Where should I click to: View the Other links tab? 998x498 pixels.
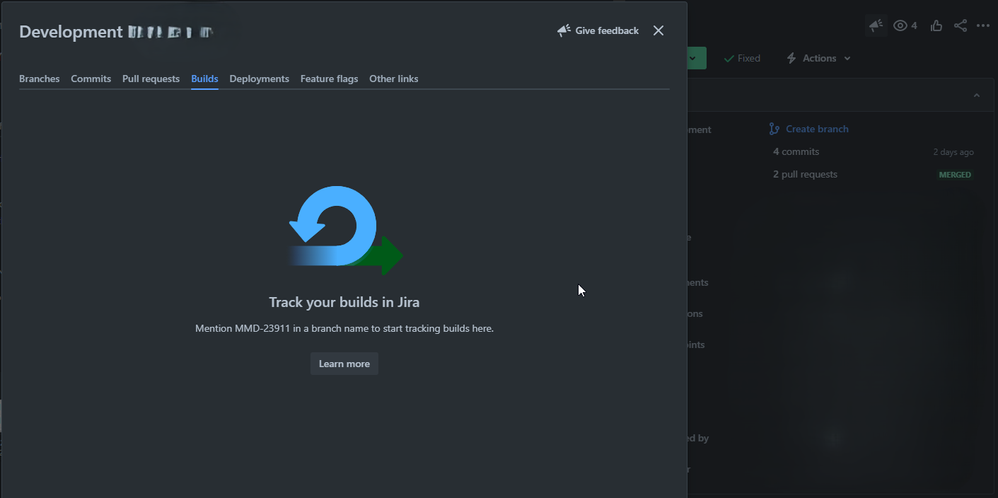tap(393, 79)
